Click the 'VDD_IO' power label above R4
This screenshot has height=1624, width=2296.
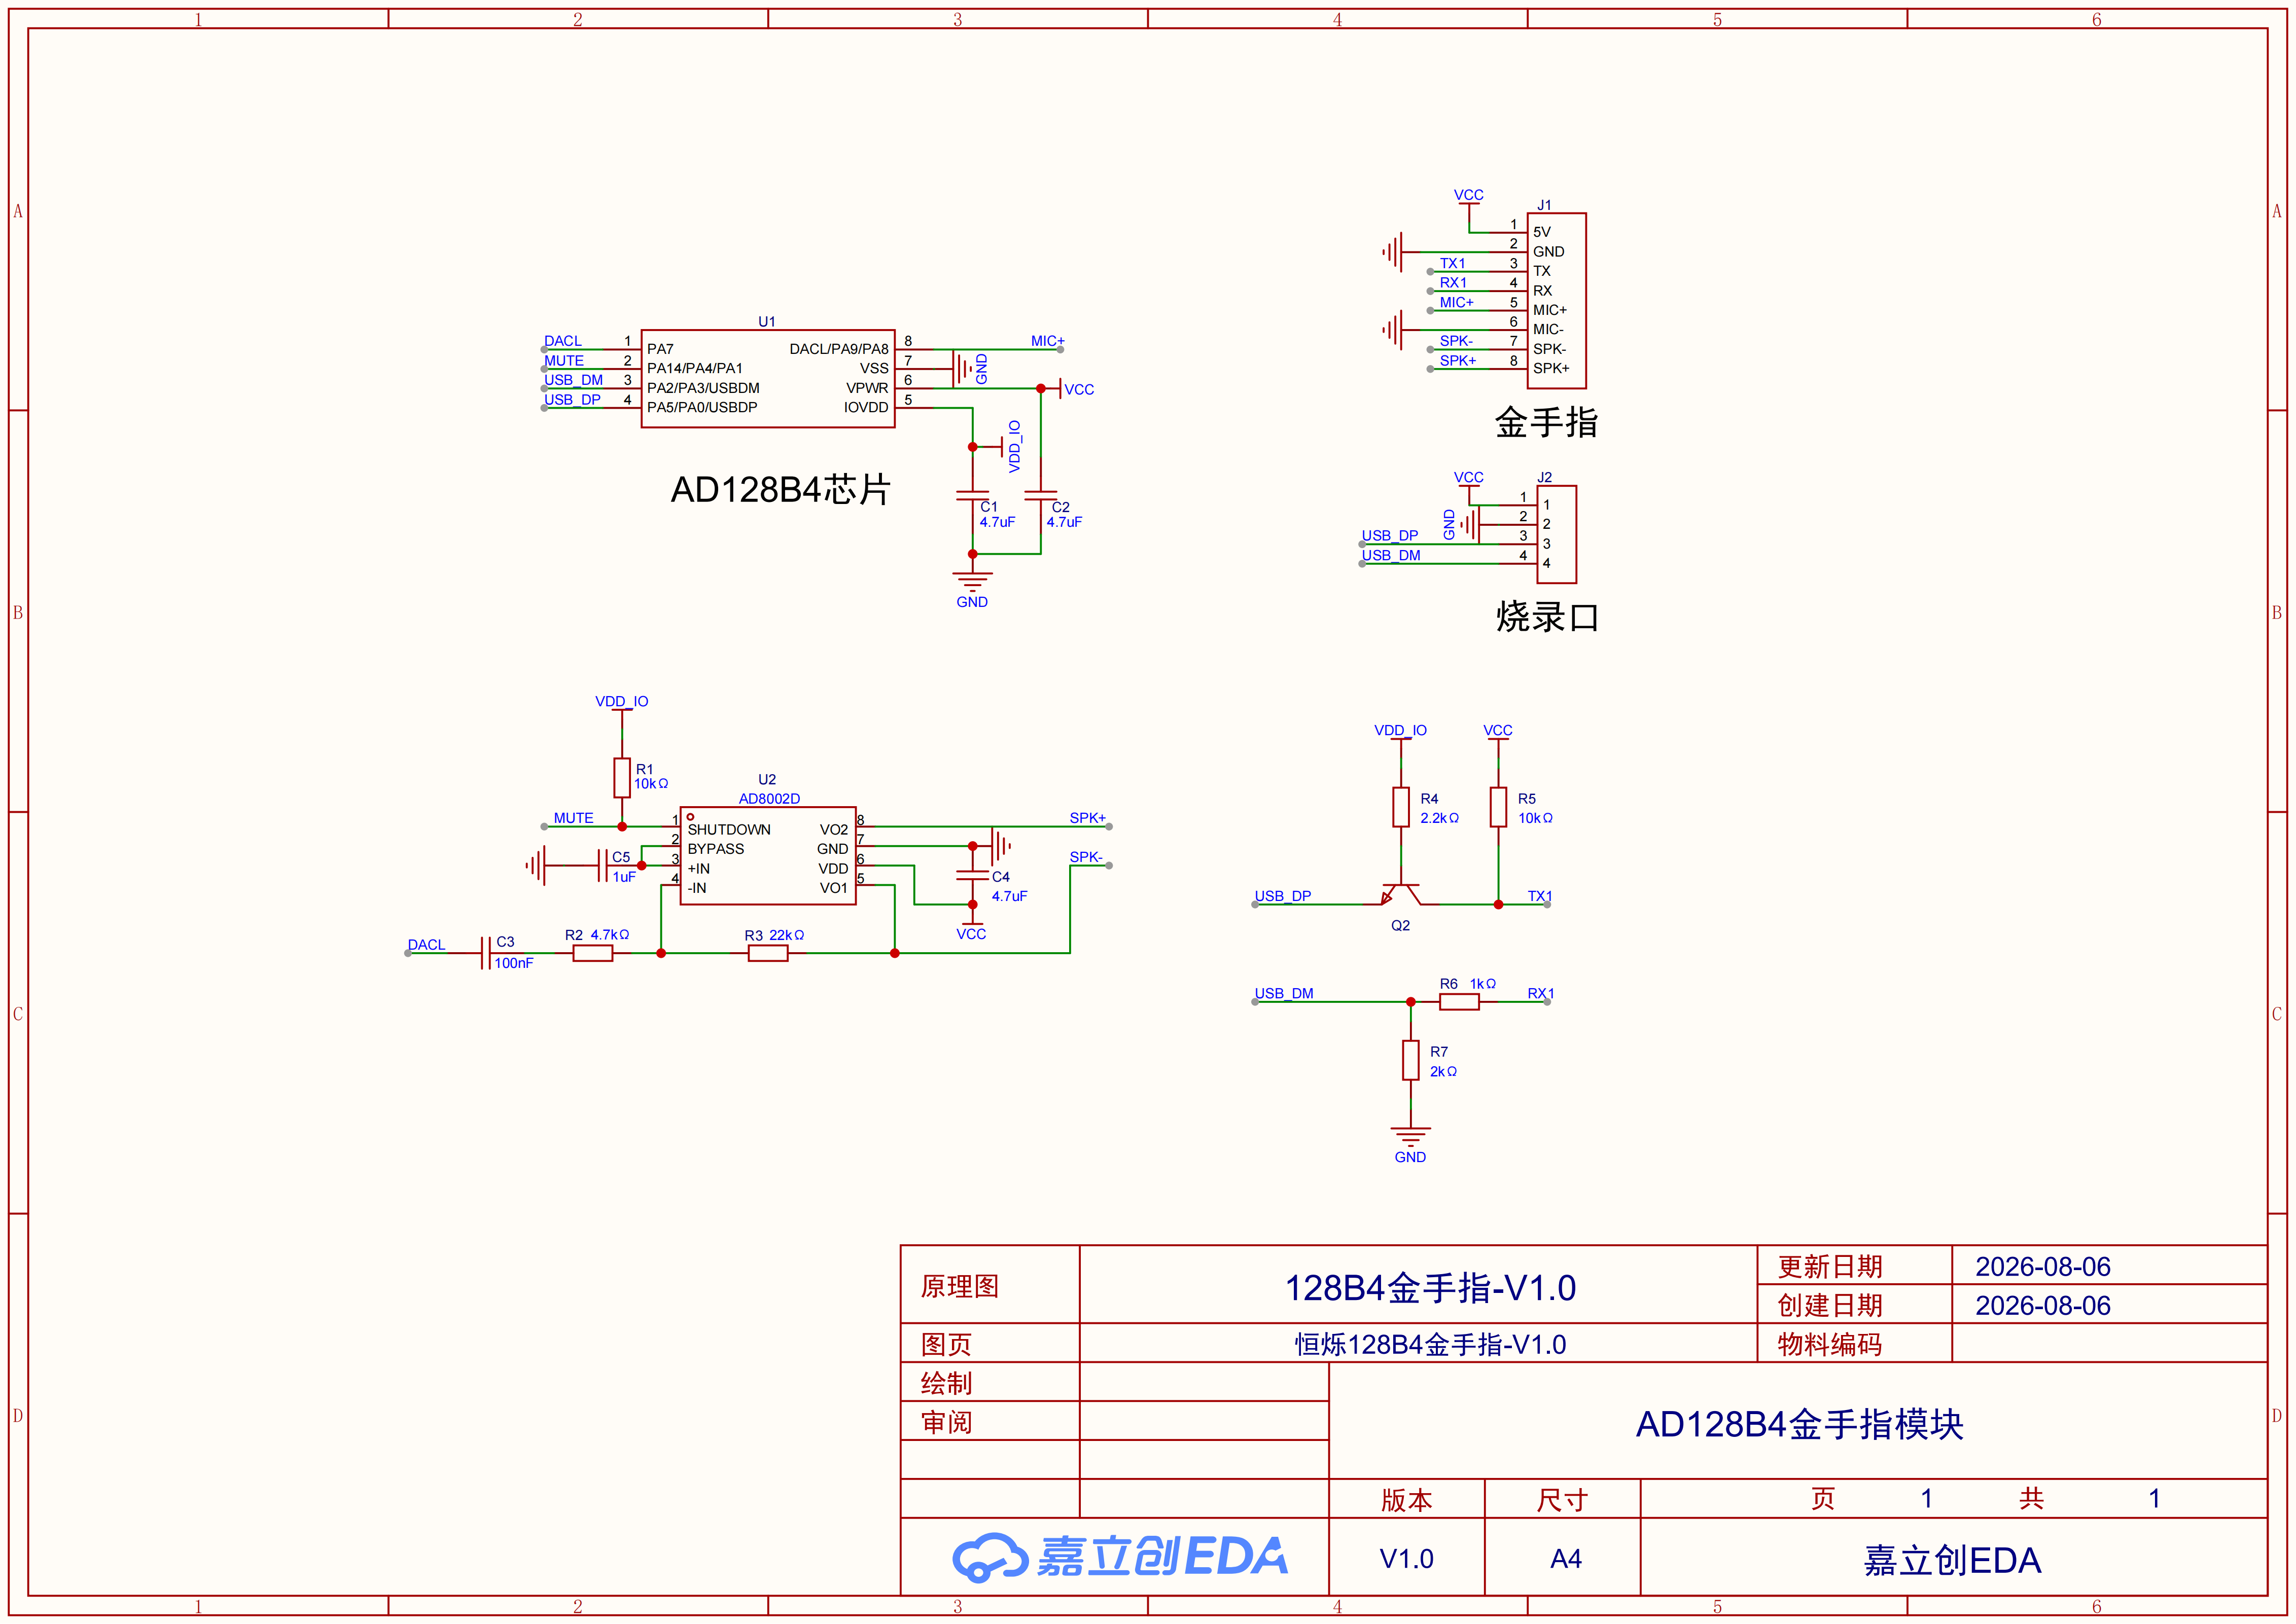(x=1400, y=730)
